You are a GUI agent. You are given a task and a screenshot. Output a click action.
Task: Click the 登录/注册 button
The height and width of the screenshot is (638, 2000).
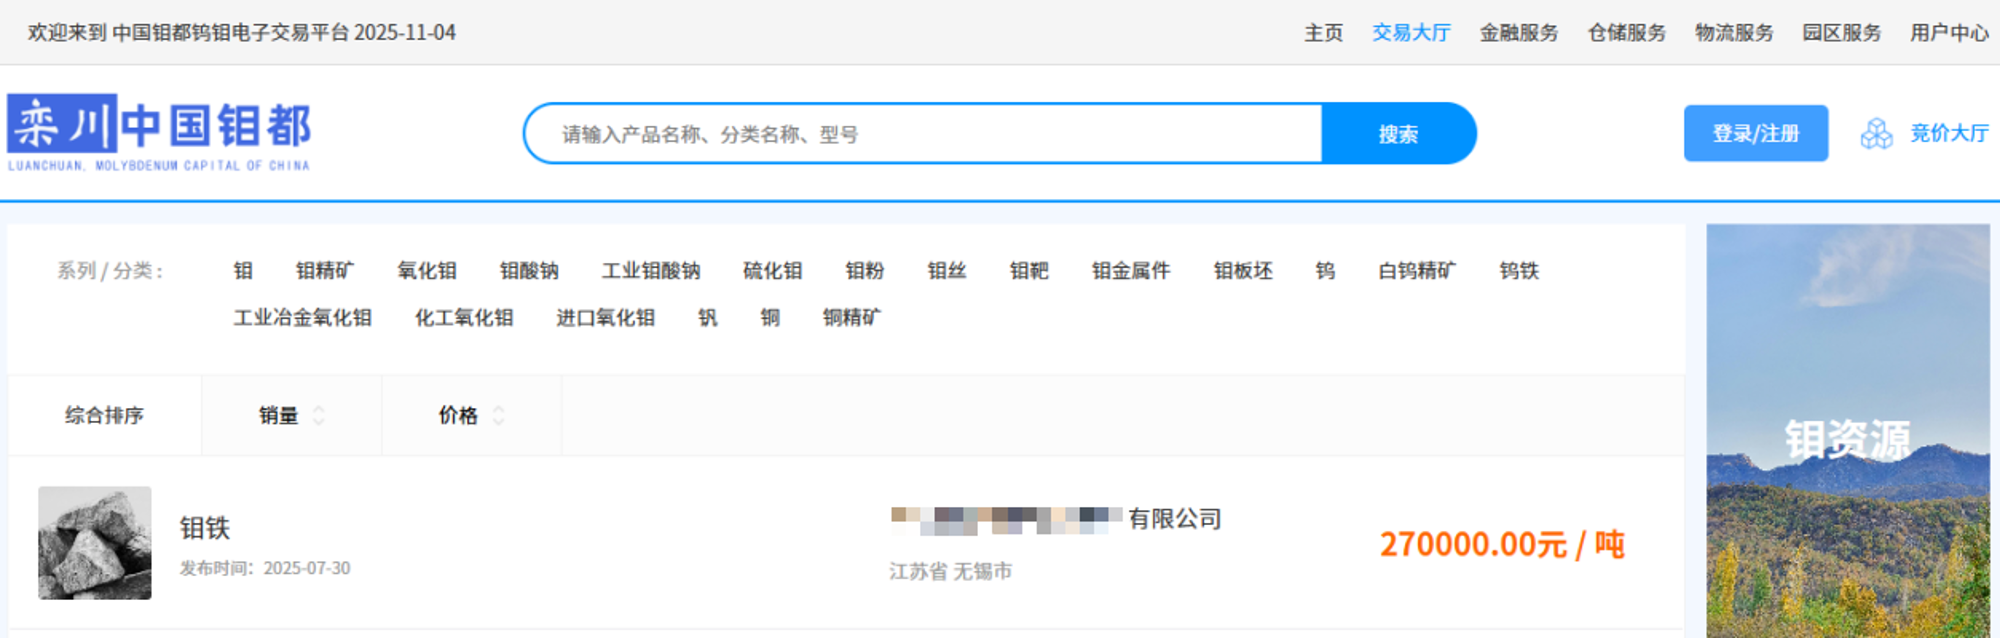point(1755,133)
